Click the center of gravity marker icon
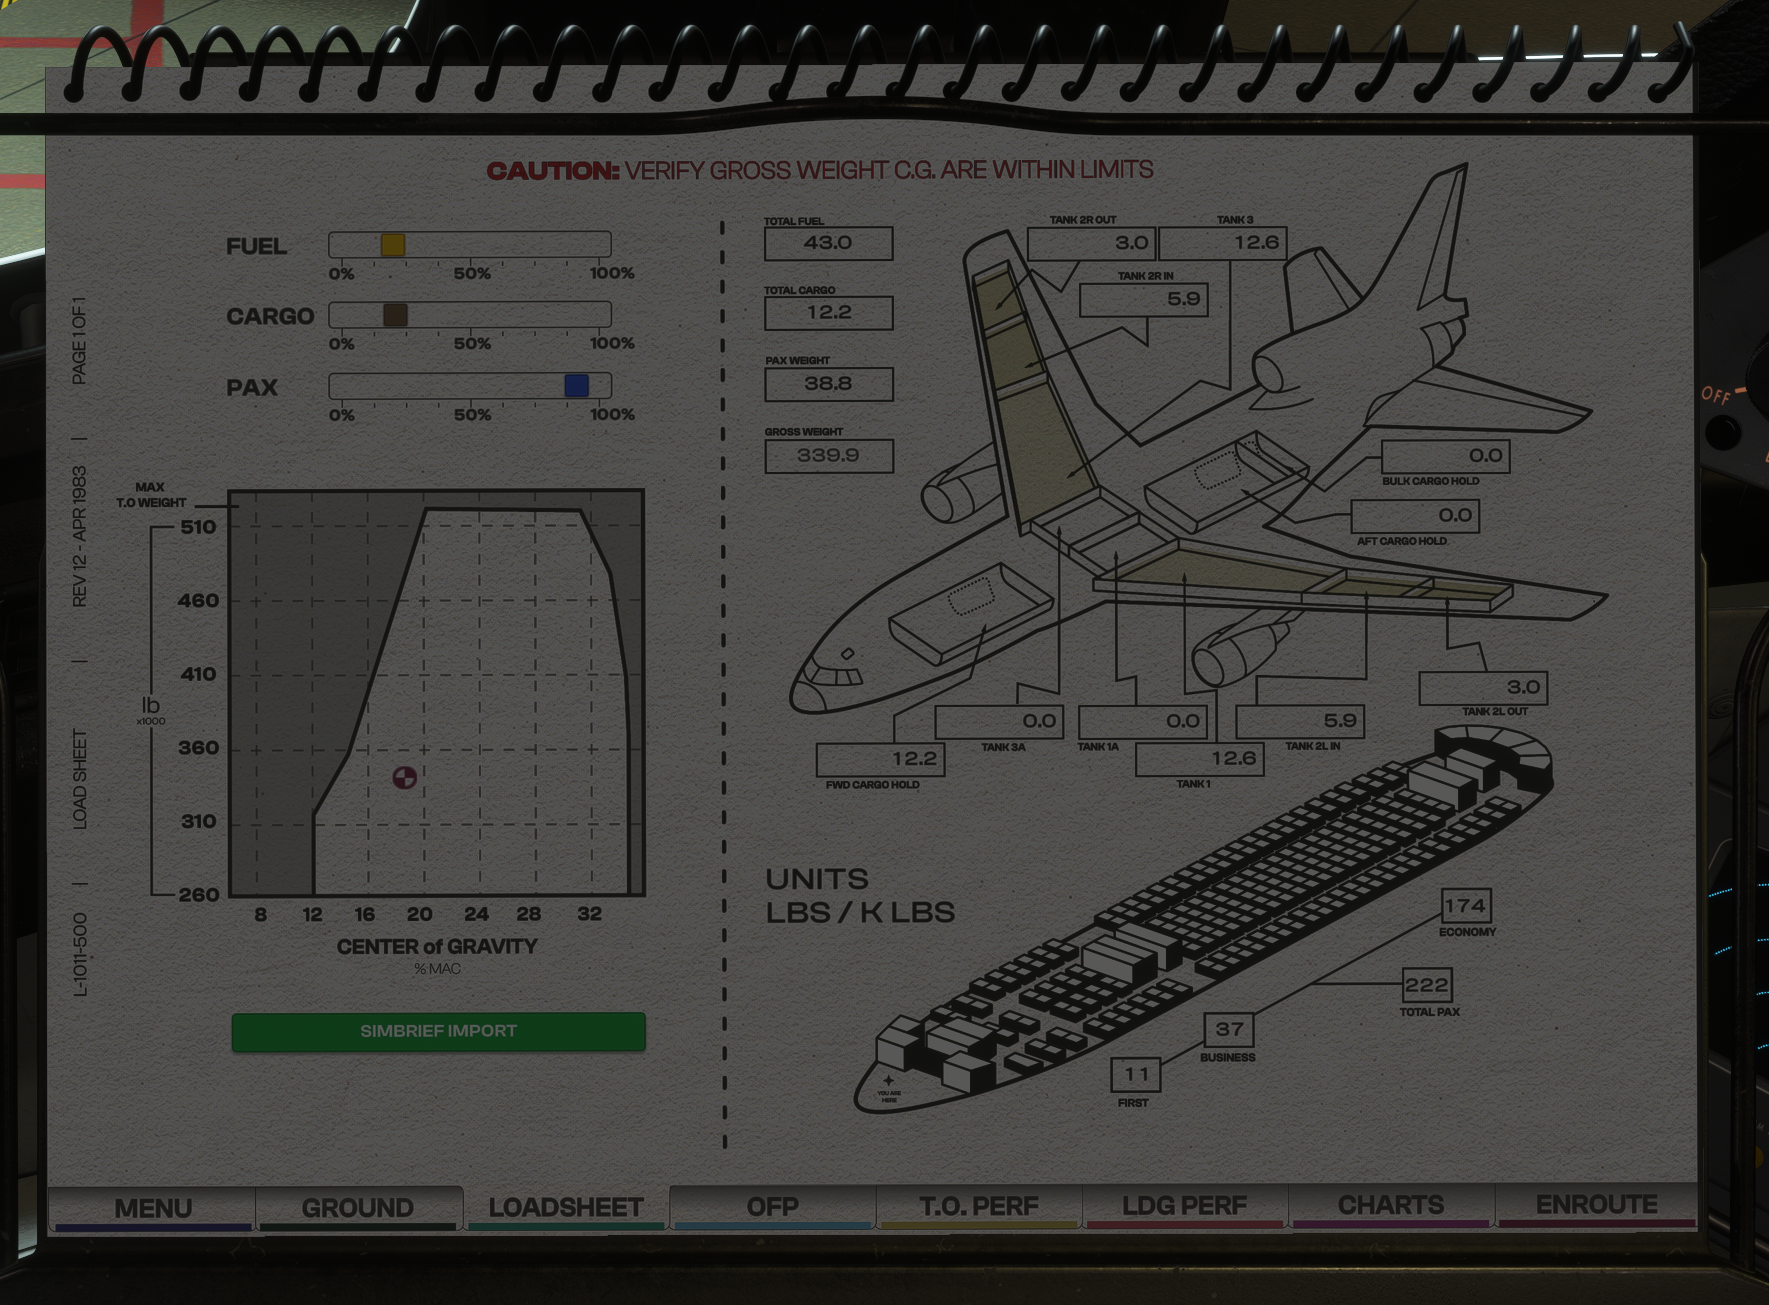 point(404,777)
